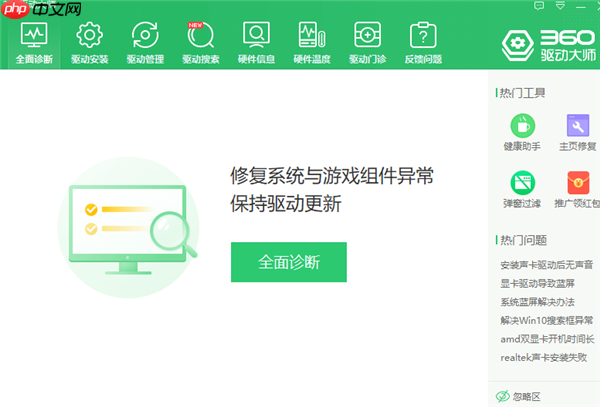The width and height of the screenshot is (600, 407).
Task: Open the 解决Win10搜索框异常 link
Action: coord(546,320)
